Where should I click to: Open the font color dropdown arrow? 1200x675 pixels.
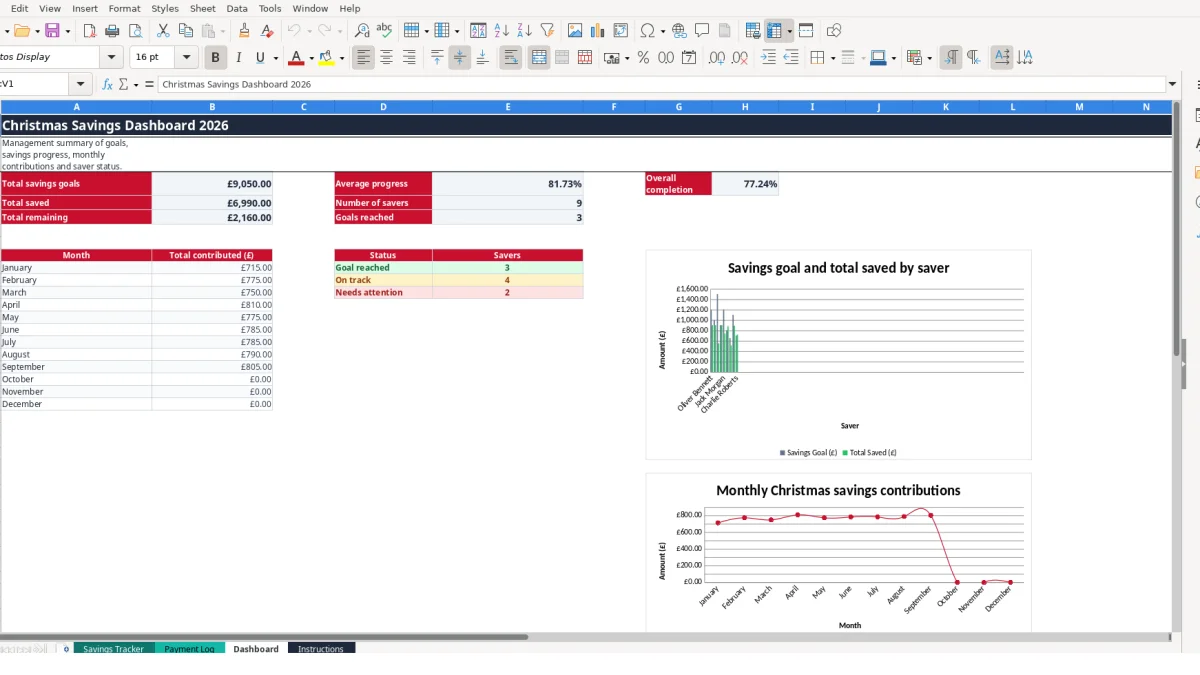[x=311, y=58]
